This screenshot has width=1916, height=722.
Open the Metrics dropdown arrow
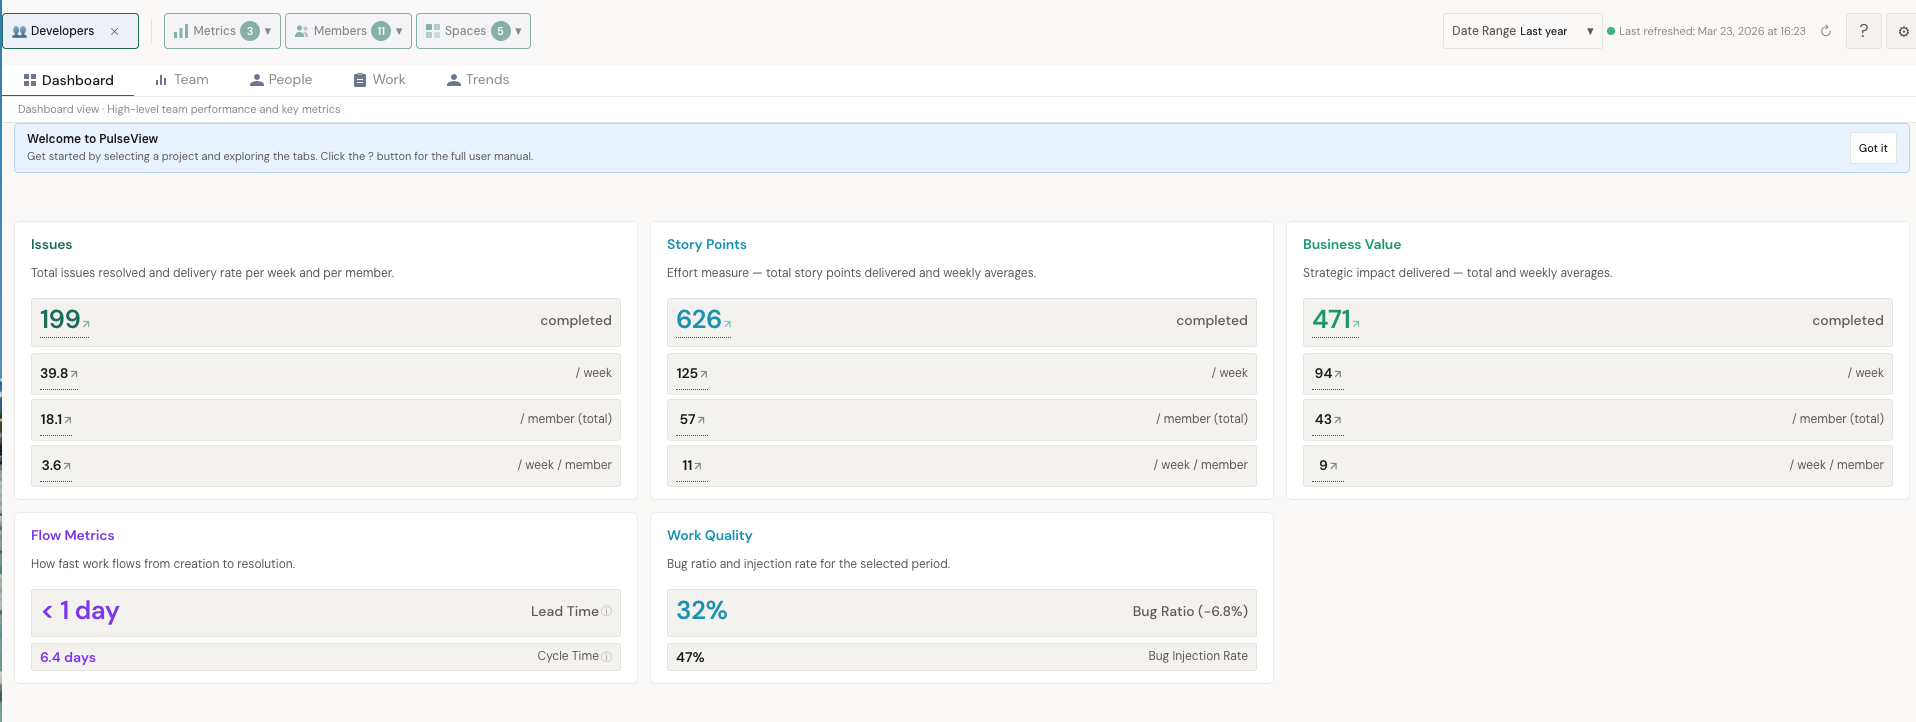click(x=268, y=31)
